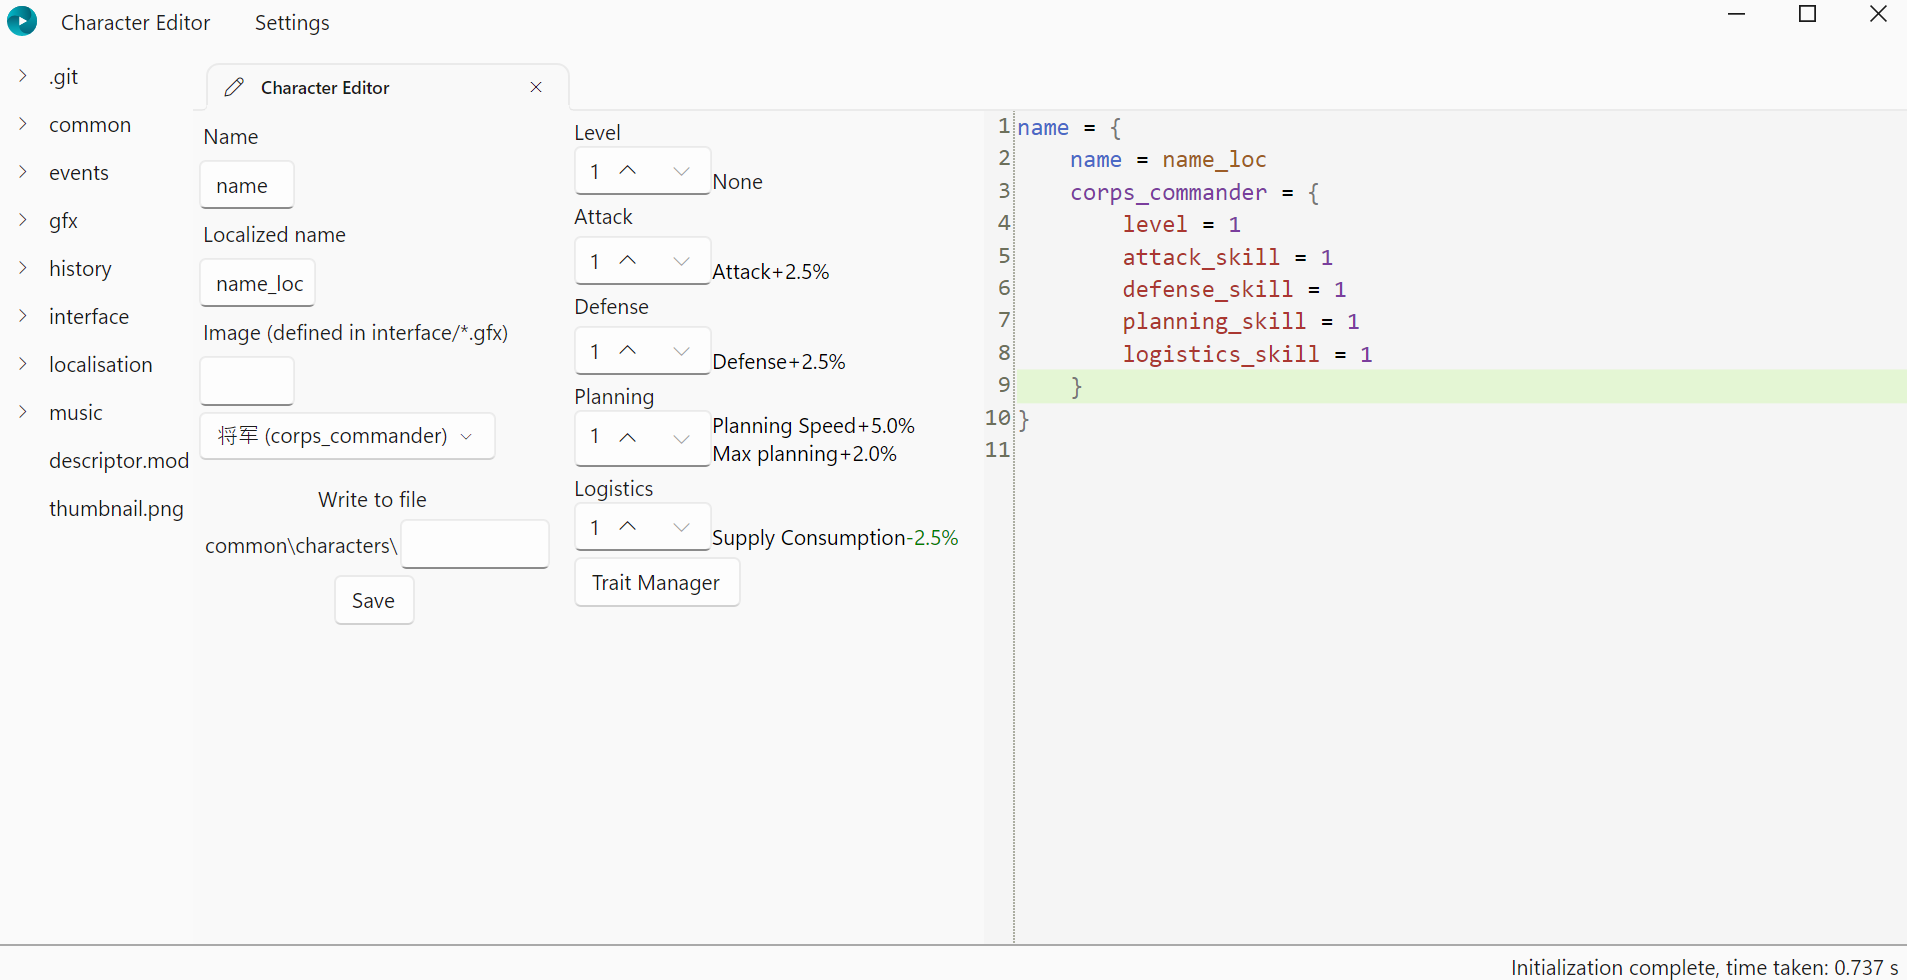Image resolution: width=1907 pixels, height=980 pixels.
Task: Expand the interface folder
Action: click(23, 316)
